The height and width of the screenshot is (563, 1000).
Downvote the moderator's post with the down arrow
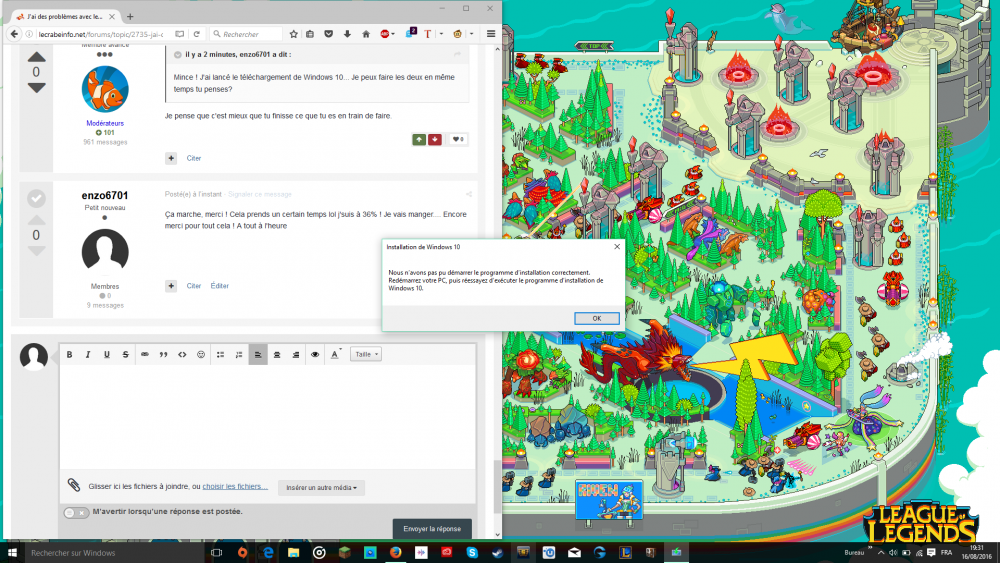[x=36, y=87]
